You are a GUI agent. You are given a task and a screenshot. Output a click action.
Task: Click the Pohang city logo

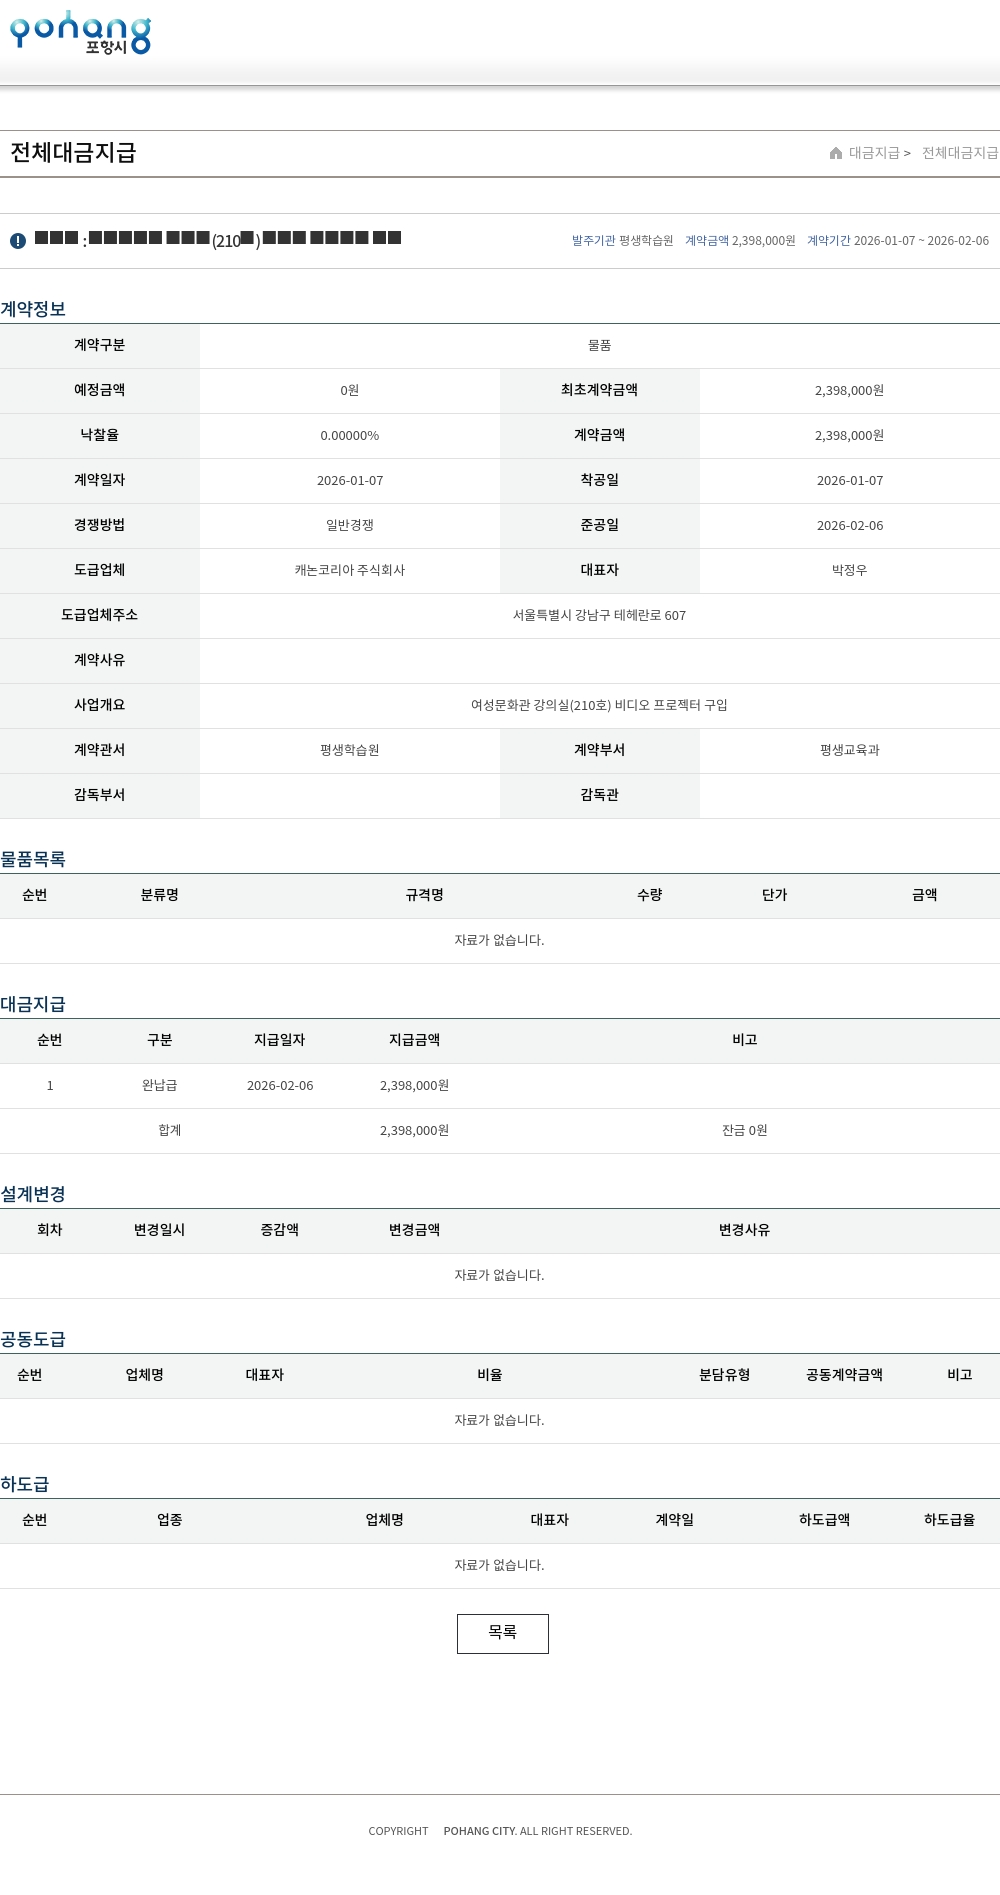click(80, 33)
